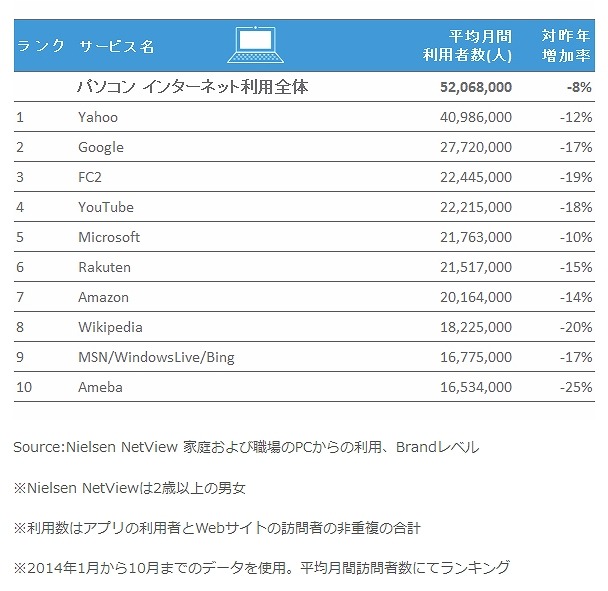608x591 pixels.
Task: Select the Wikipedia service name
Action: pos(110,327)
